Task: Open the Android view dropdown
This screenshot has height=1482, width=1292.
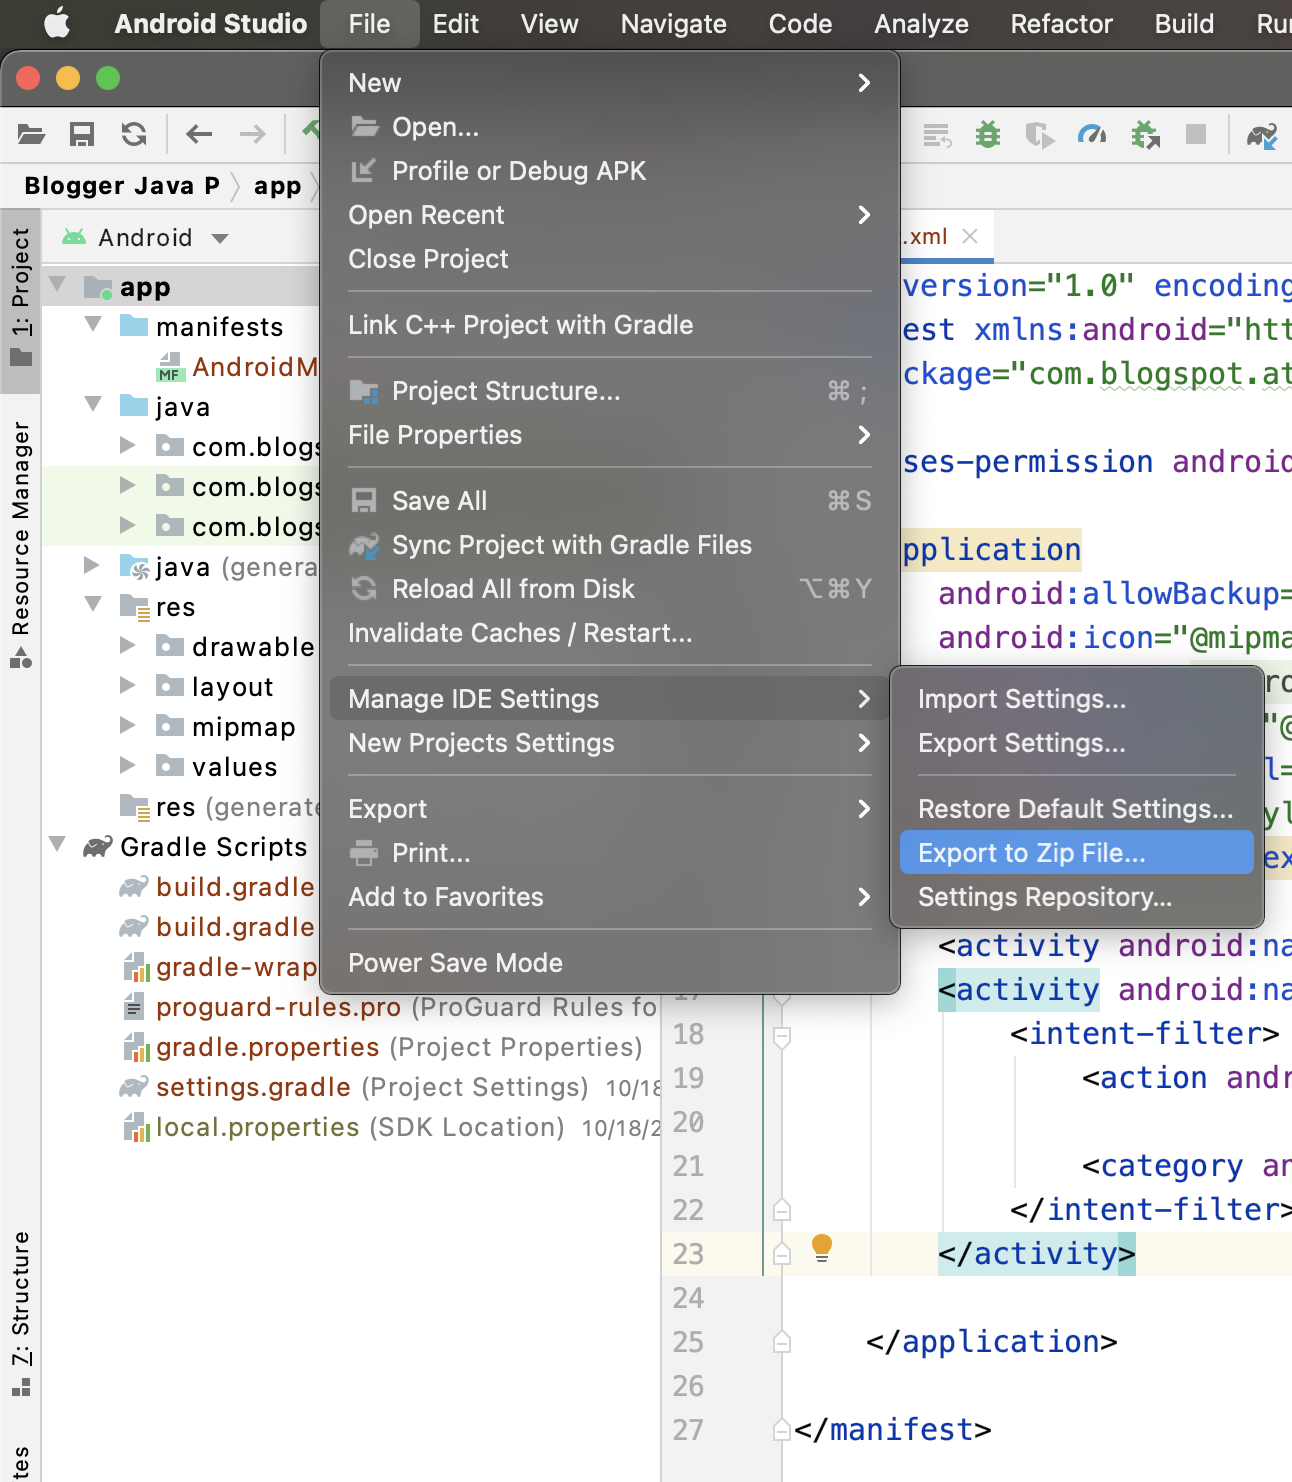Action: click(146, 238)
